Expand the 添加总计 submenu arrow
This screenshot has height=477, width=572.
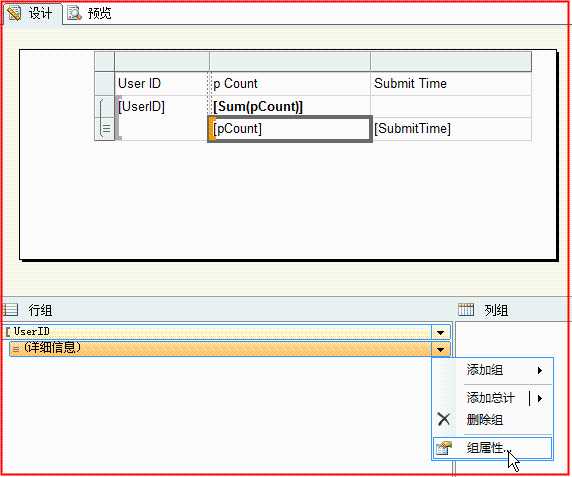click(540, 398)
